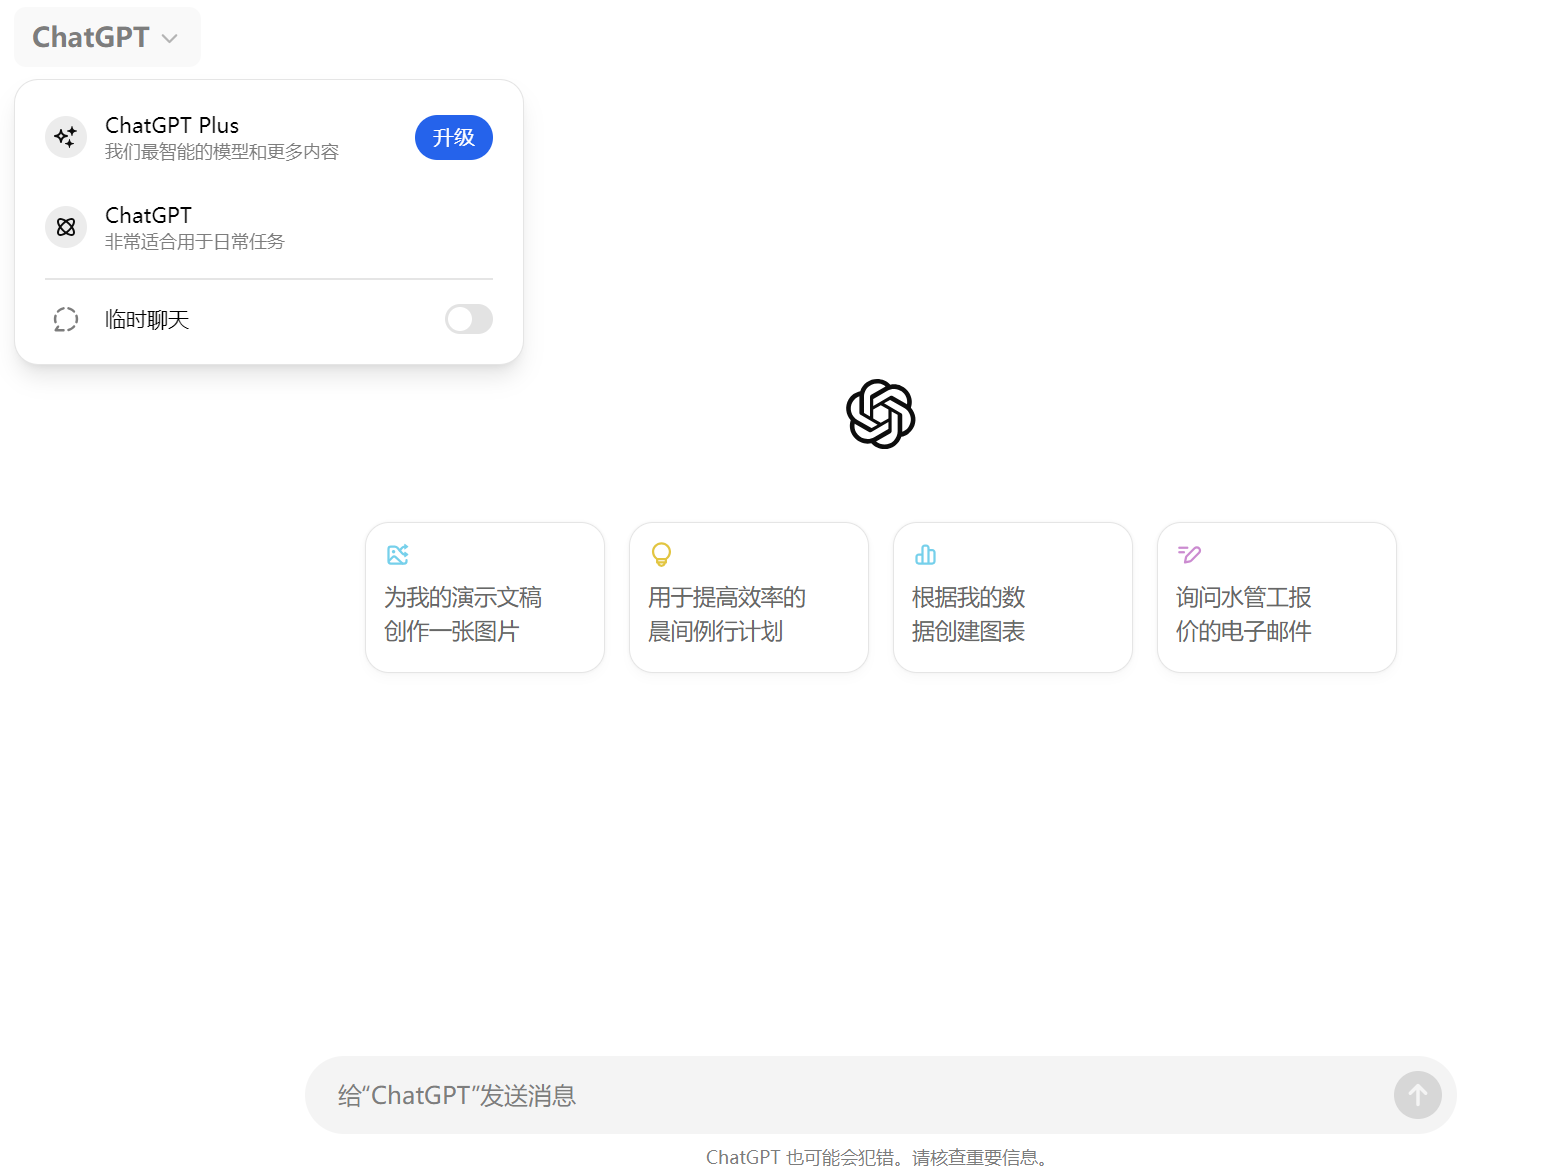The height and width of the screenshot is (1170, 1561).
Task: Click the image icon on the presentation card
Action: click(398, 554)
